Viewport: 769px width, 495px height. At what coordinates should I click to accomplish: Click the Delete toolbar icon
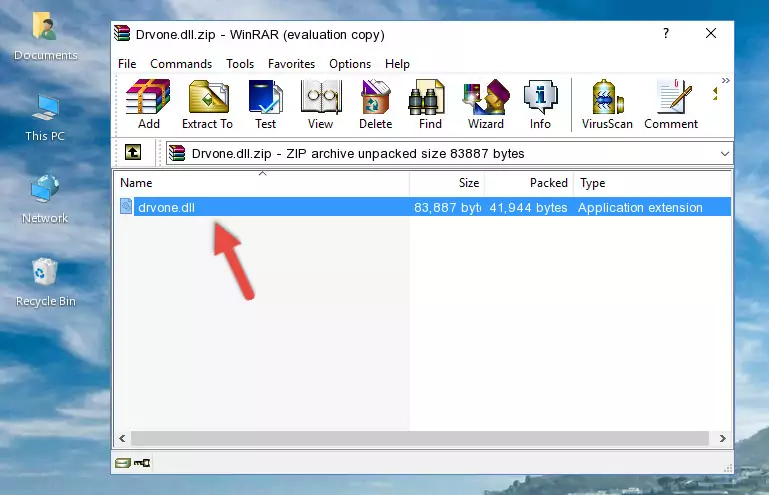click(376, 104)
